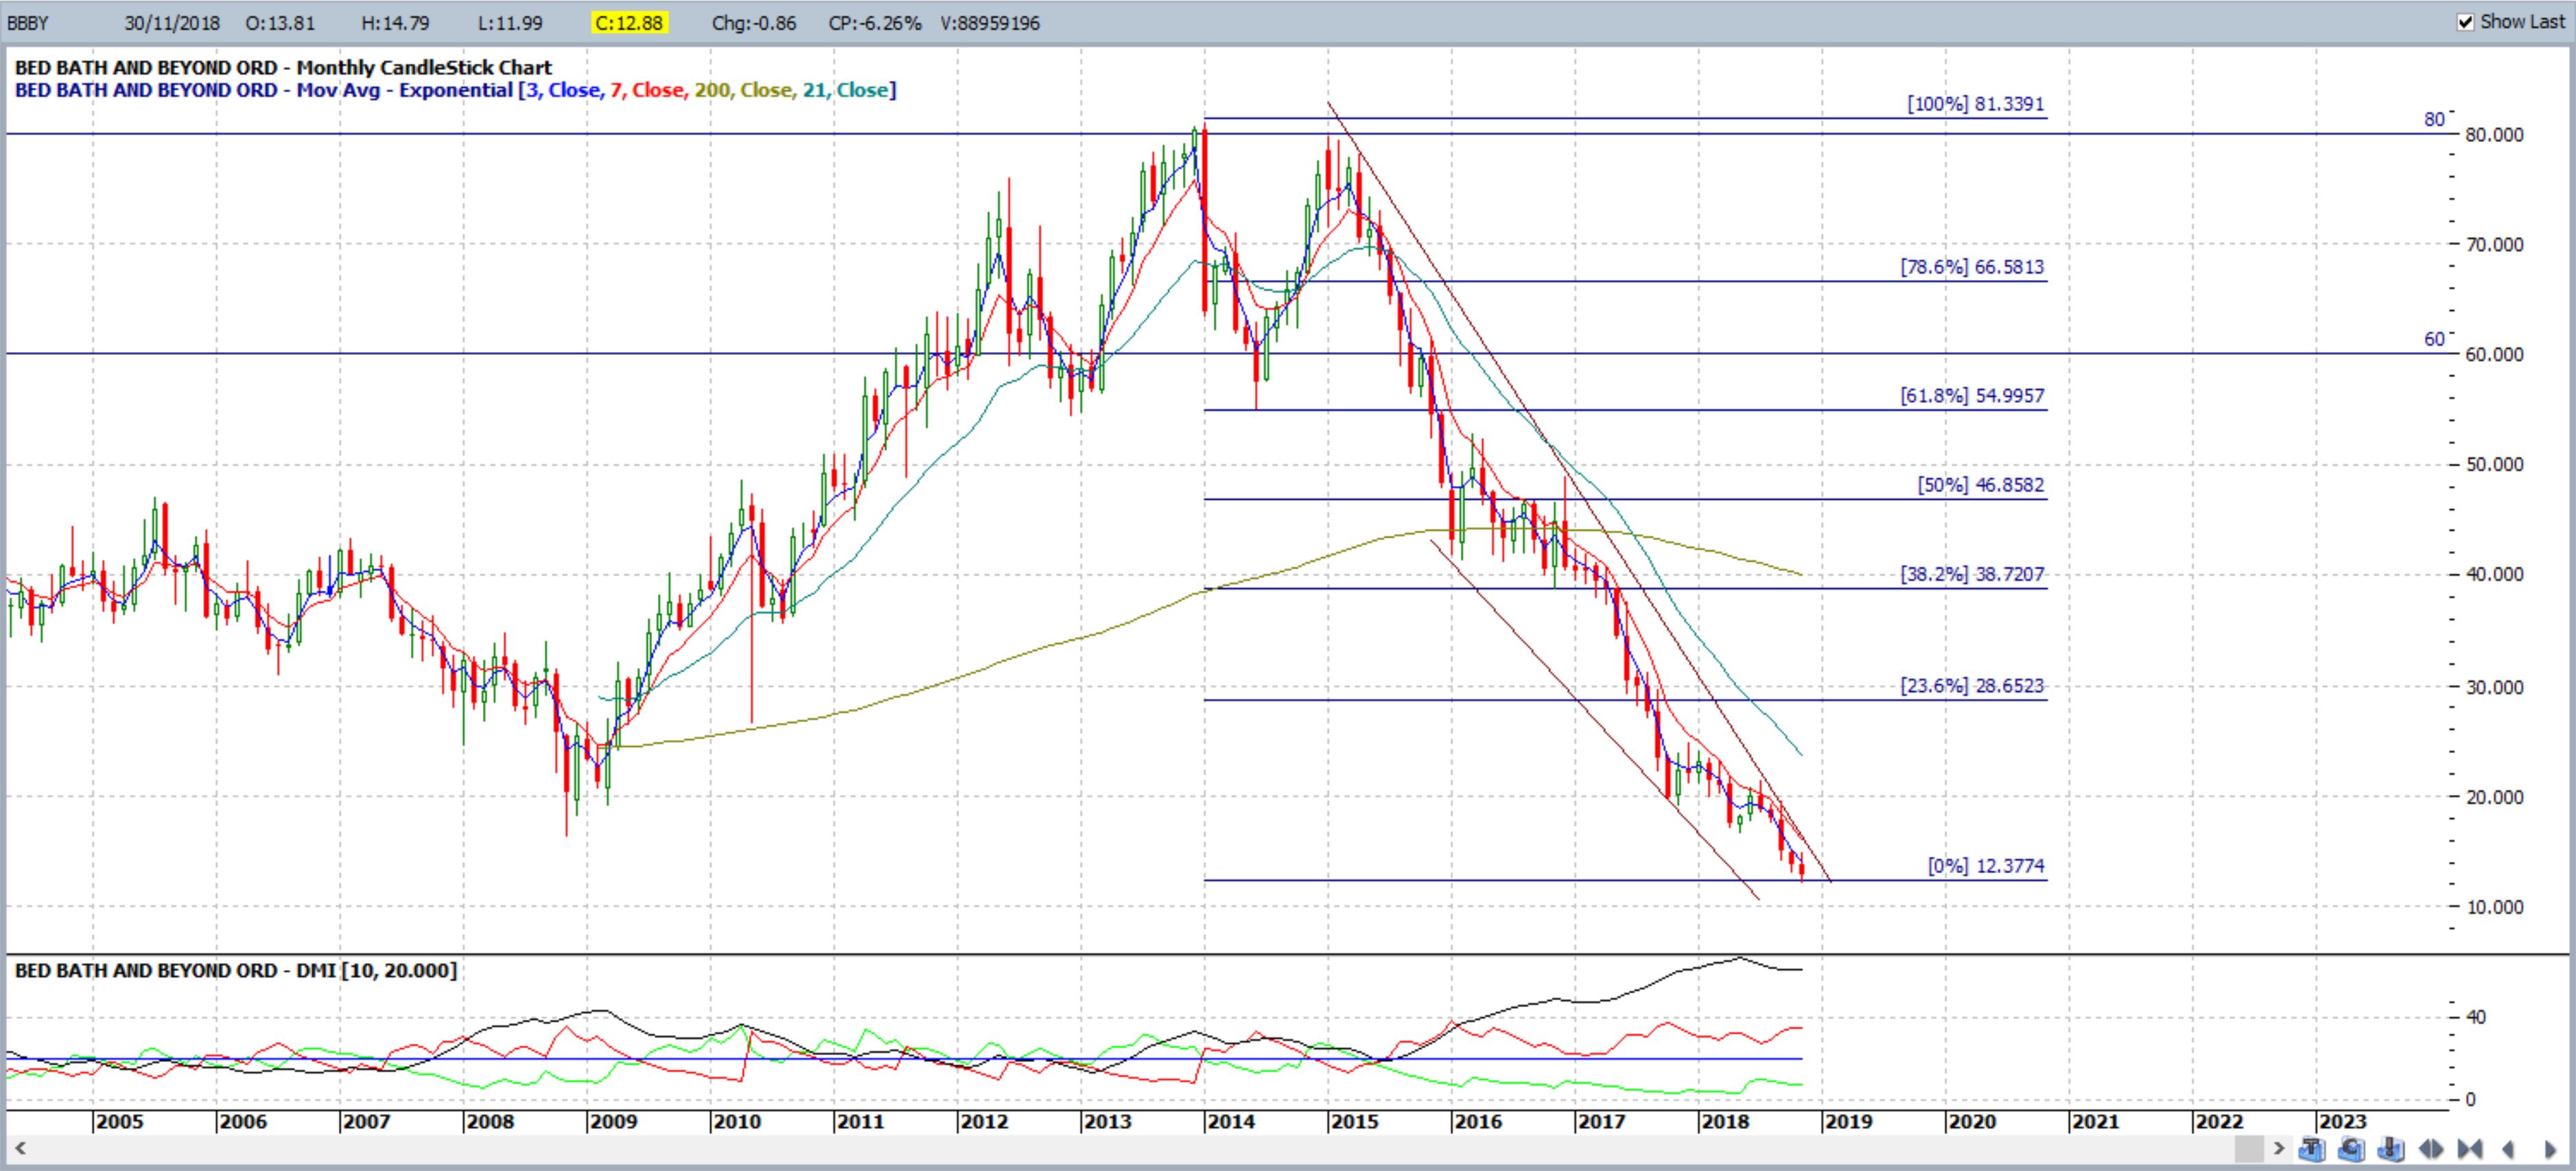2576x1171 pixels.
Task: Click the 80 horizontal line label
Action: click(2434, 120)
